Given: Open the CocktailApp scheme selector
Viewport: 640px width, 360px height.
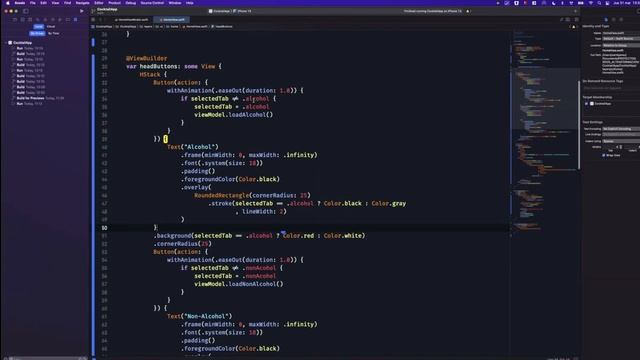Looking at the screenshot, I should 219,11.
